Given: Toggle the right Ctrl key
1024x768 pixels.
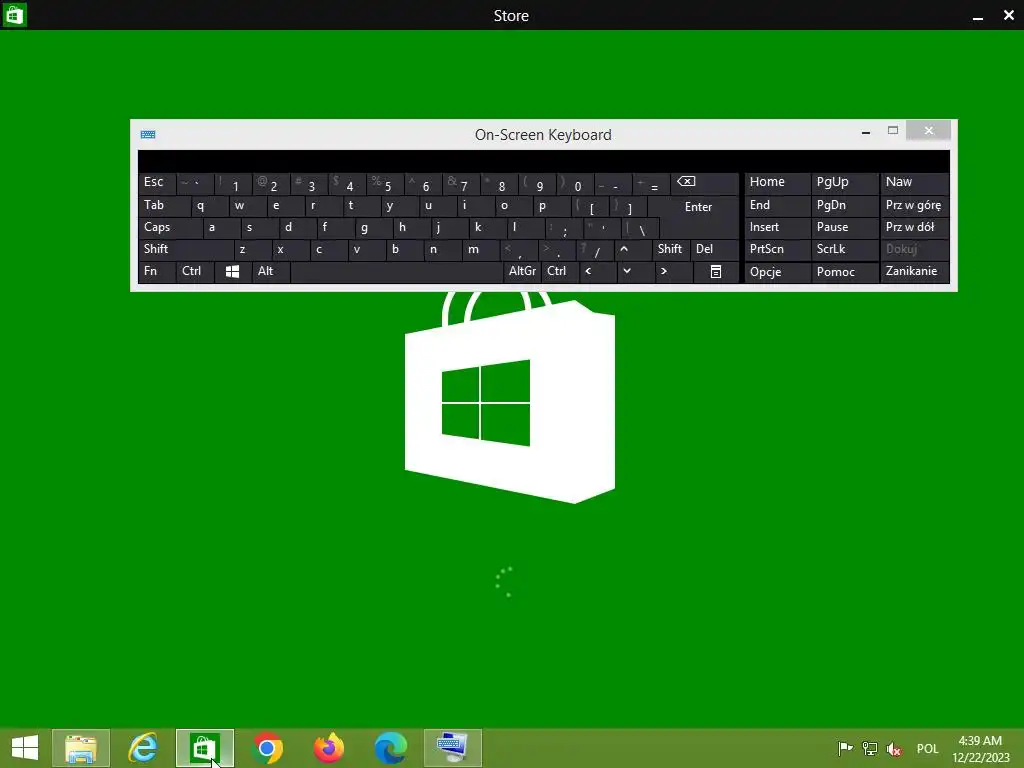Looking at the screenshot, I should pyautogui.click(x=560, y=272).
